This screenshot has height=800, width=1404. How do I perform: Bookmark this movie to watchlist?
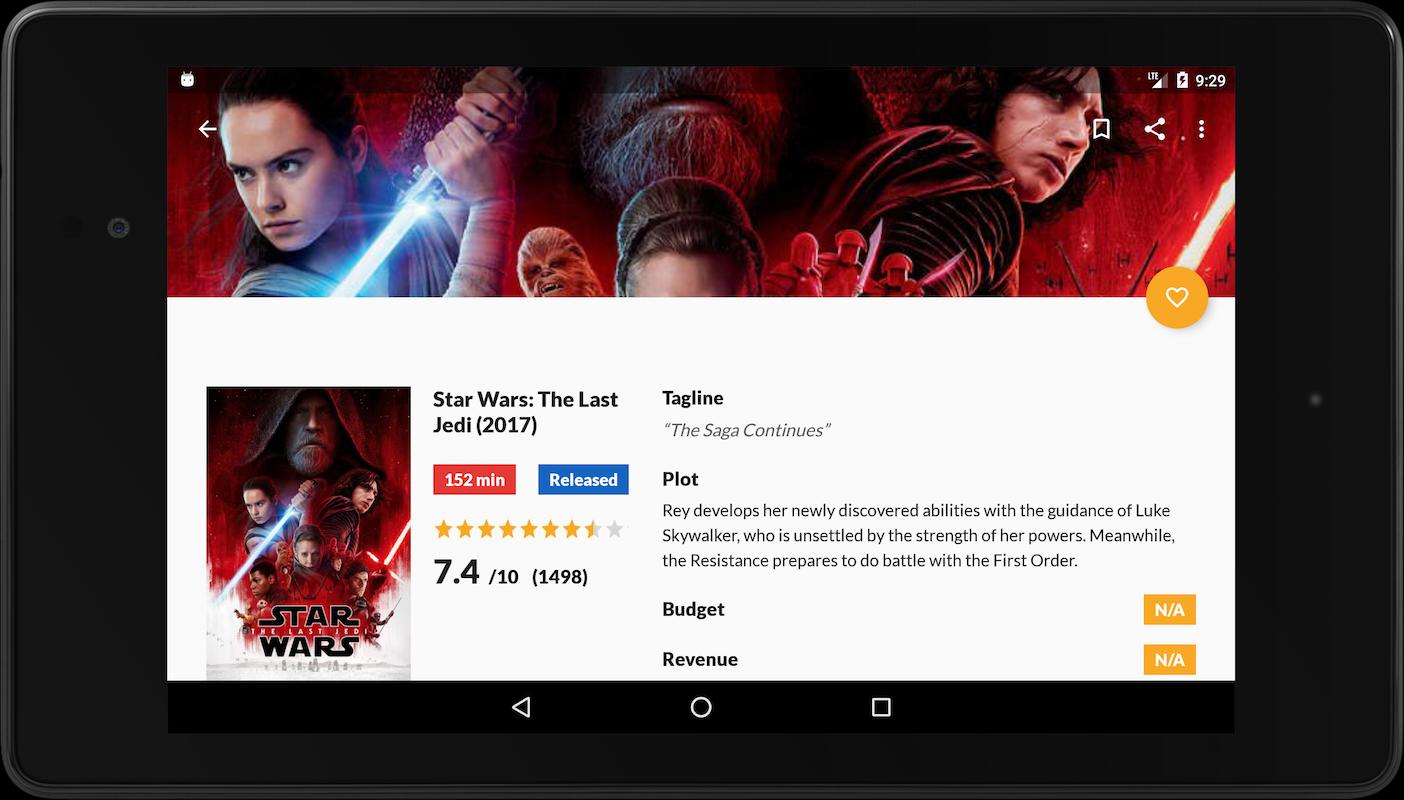[x=1101, y=129]
